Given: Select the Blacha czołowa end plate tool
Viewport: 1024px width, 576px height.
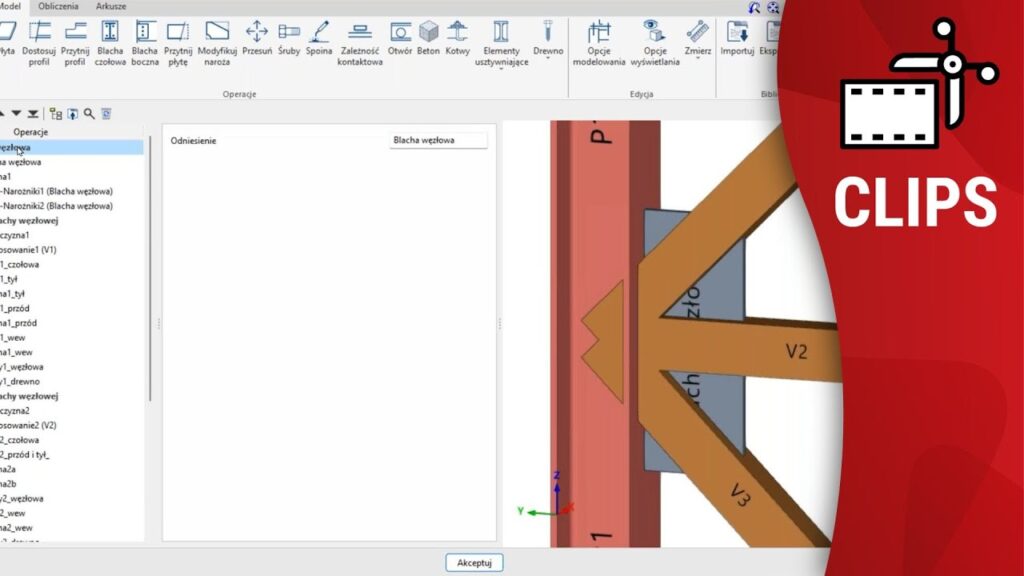Looking at the screenshot, I should tap(110, 41).
